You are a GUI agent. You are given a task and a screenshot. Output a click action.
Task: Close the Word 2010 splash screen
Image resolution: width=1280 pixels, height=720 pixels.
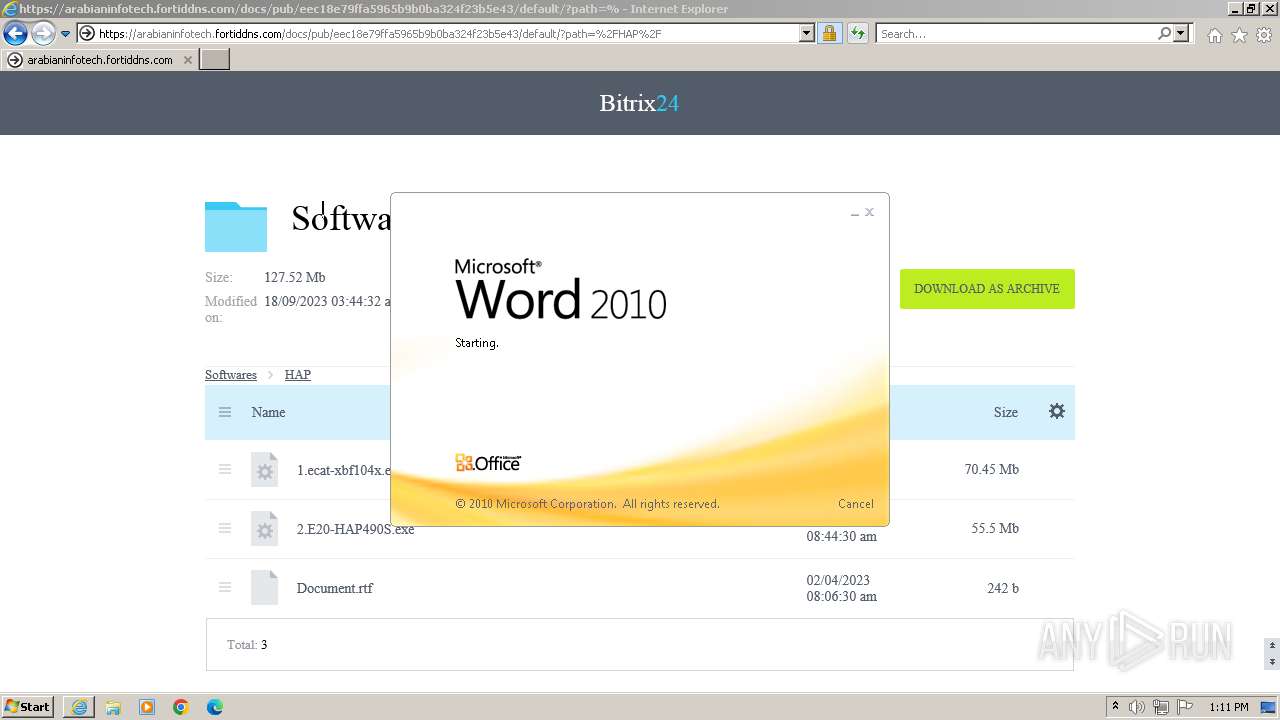pyautogui.click(x=870, y=212)
